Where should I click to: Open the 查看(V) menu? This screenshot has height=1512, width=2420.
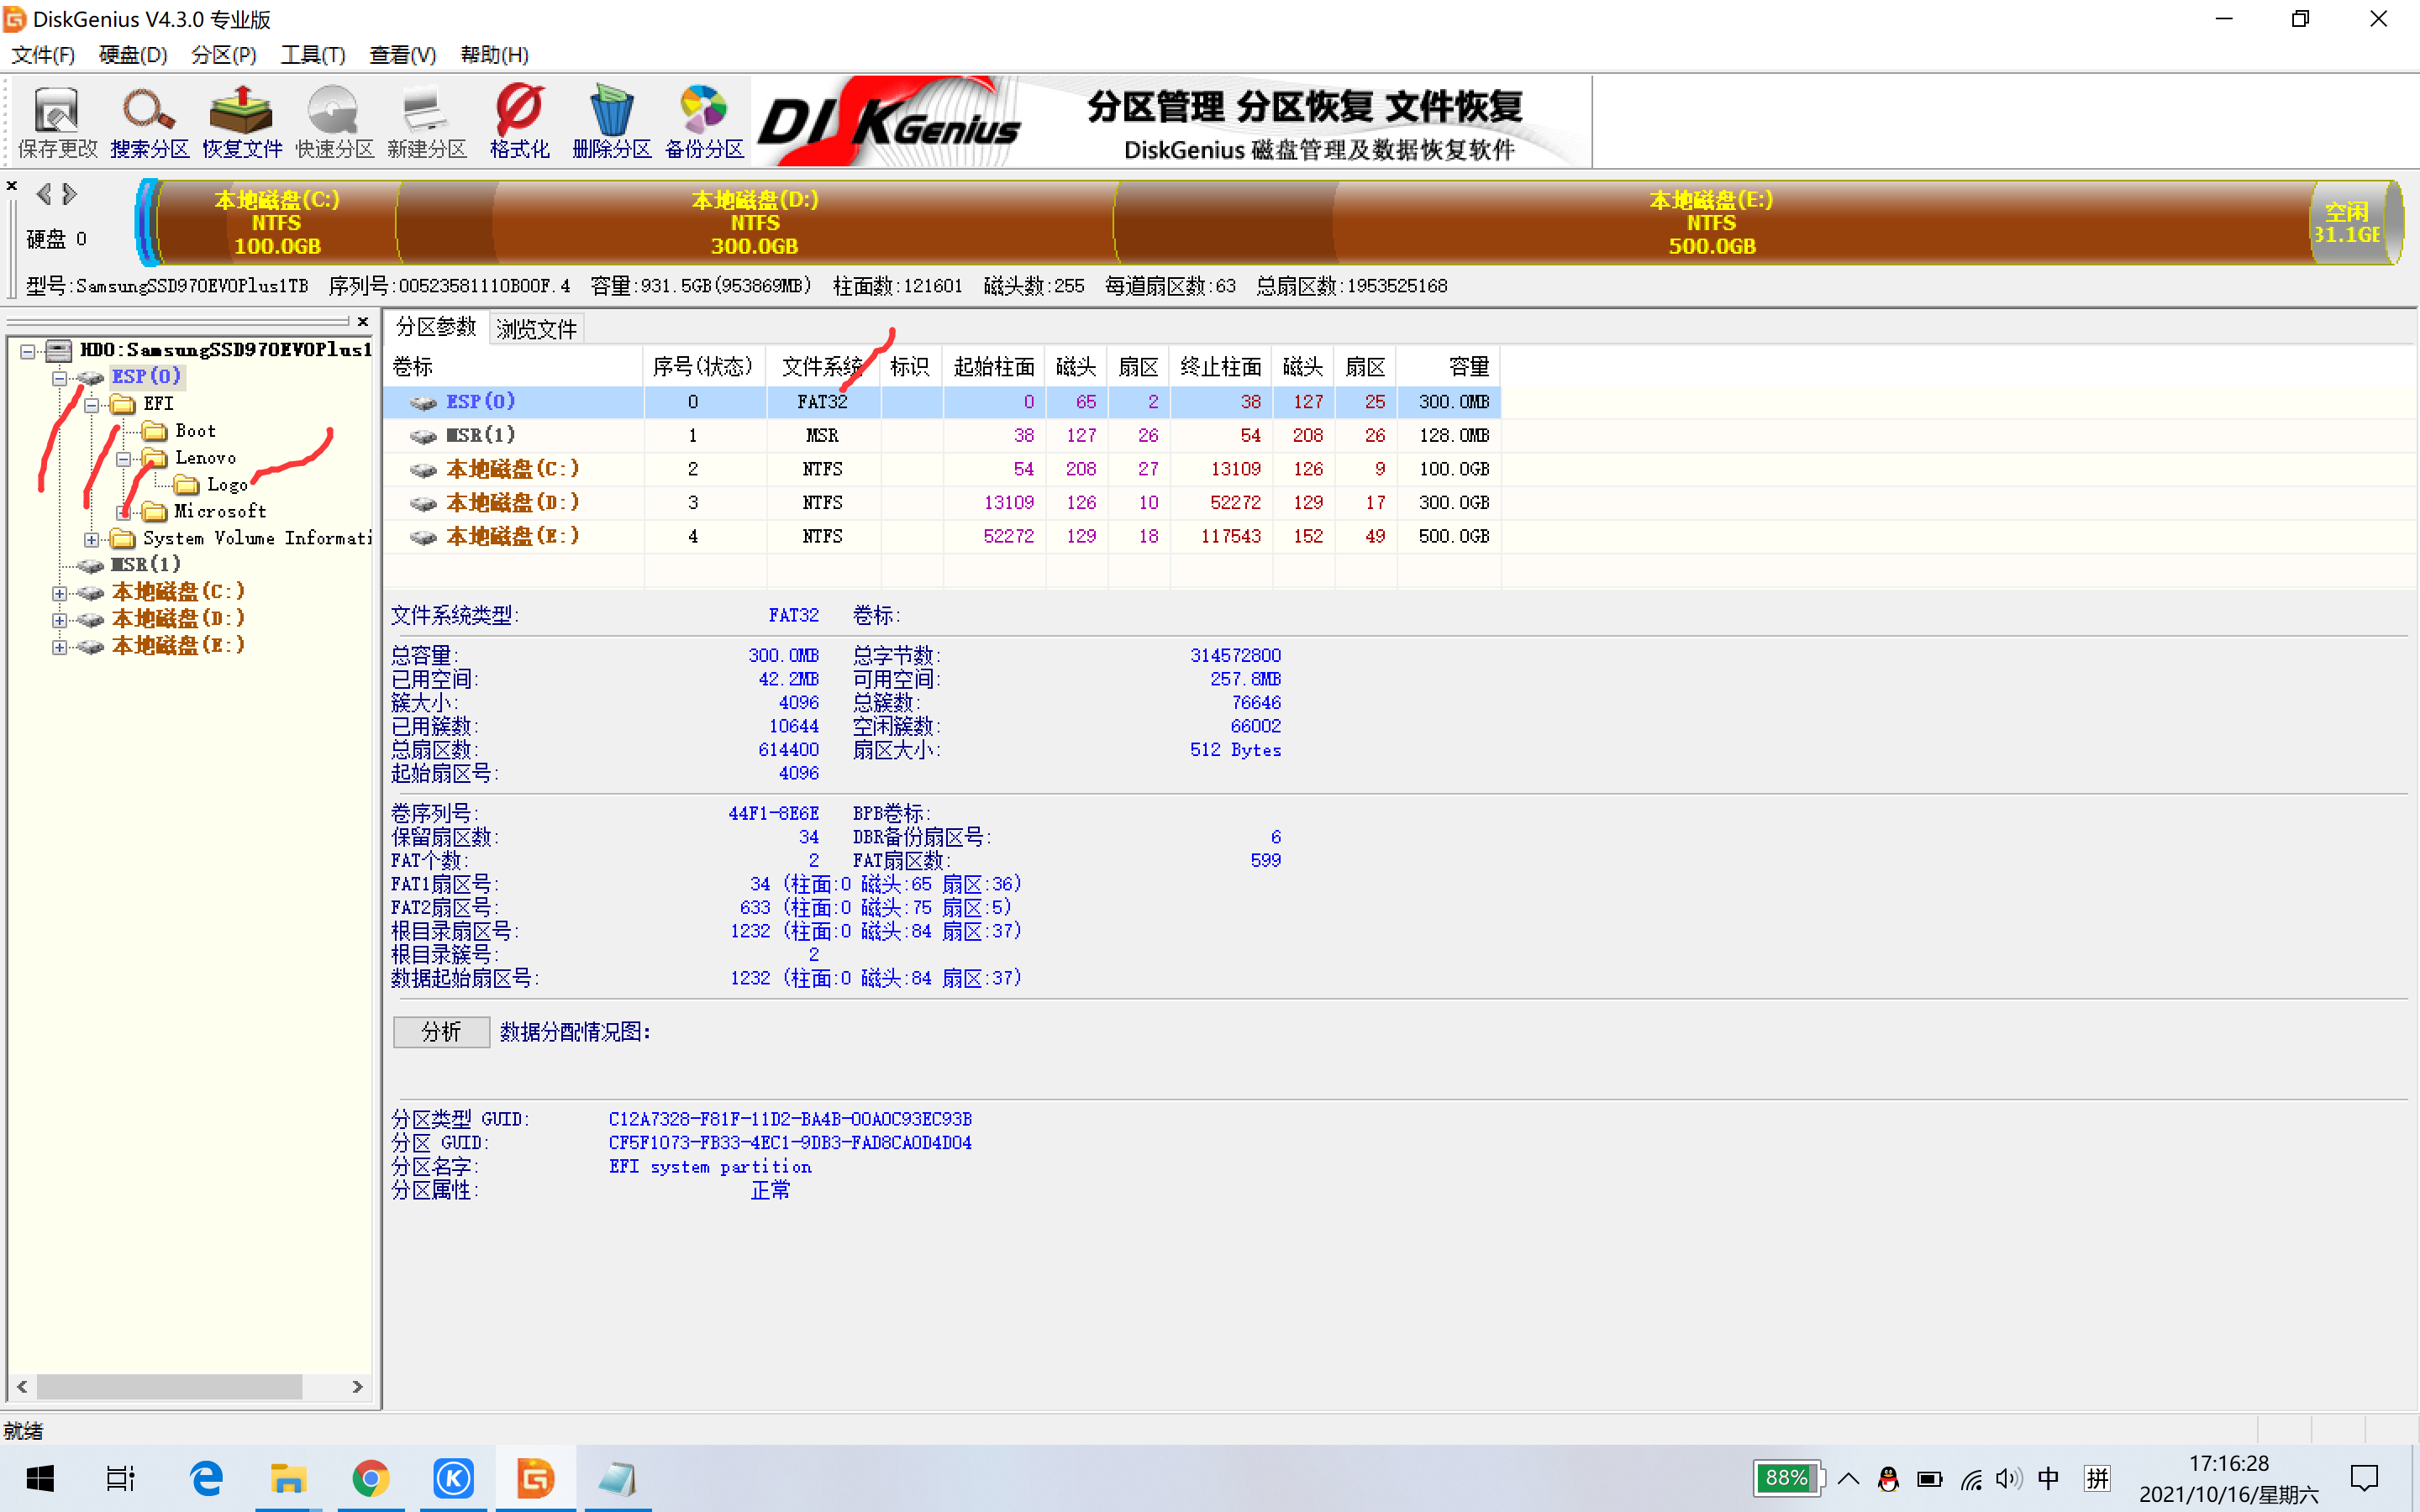(x=403, y=55)
